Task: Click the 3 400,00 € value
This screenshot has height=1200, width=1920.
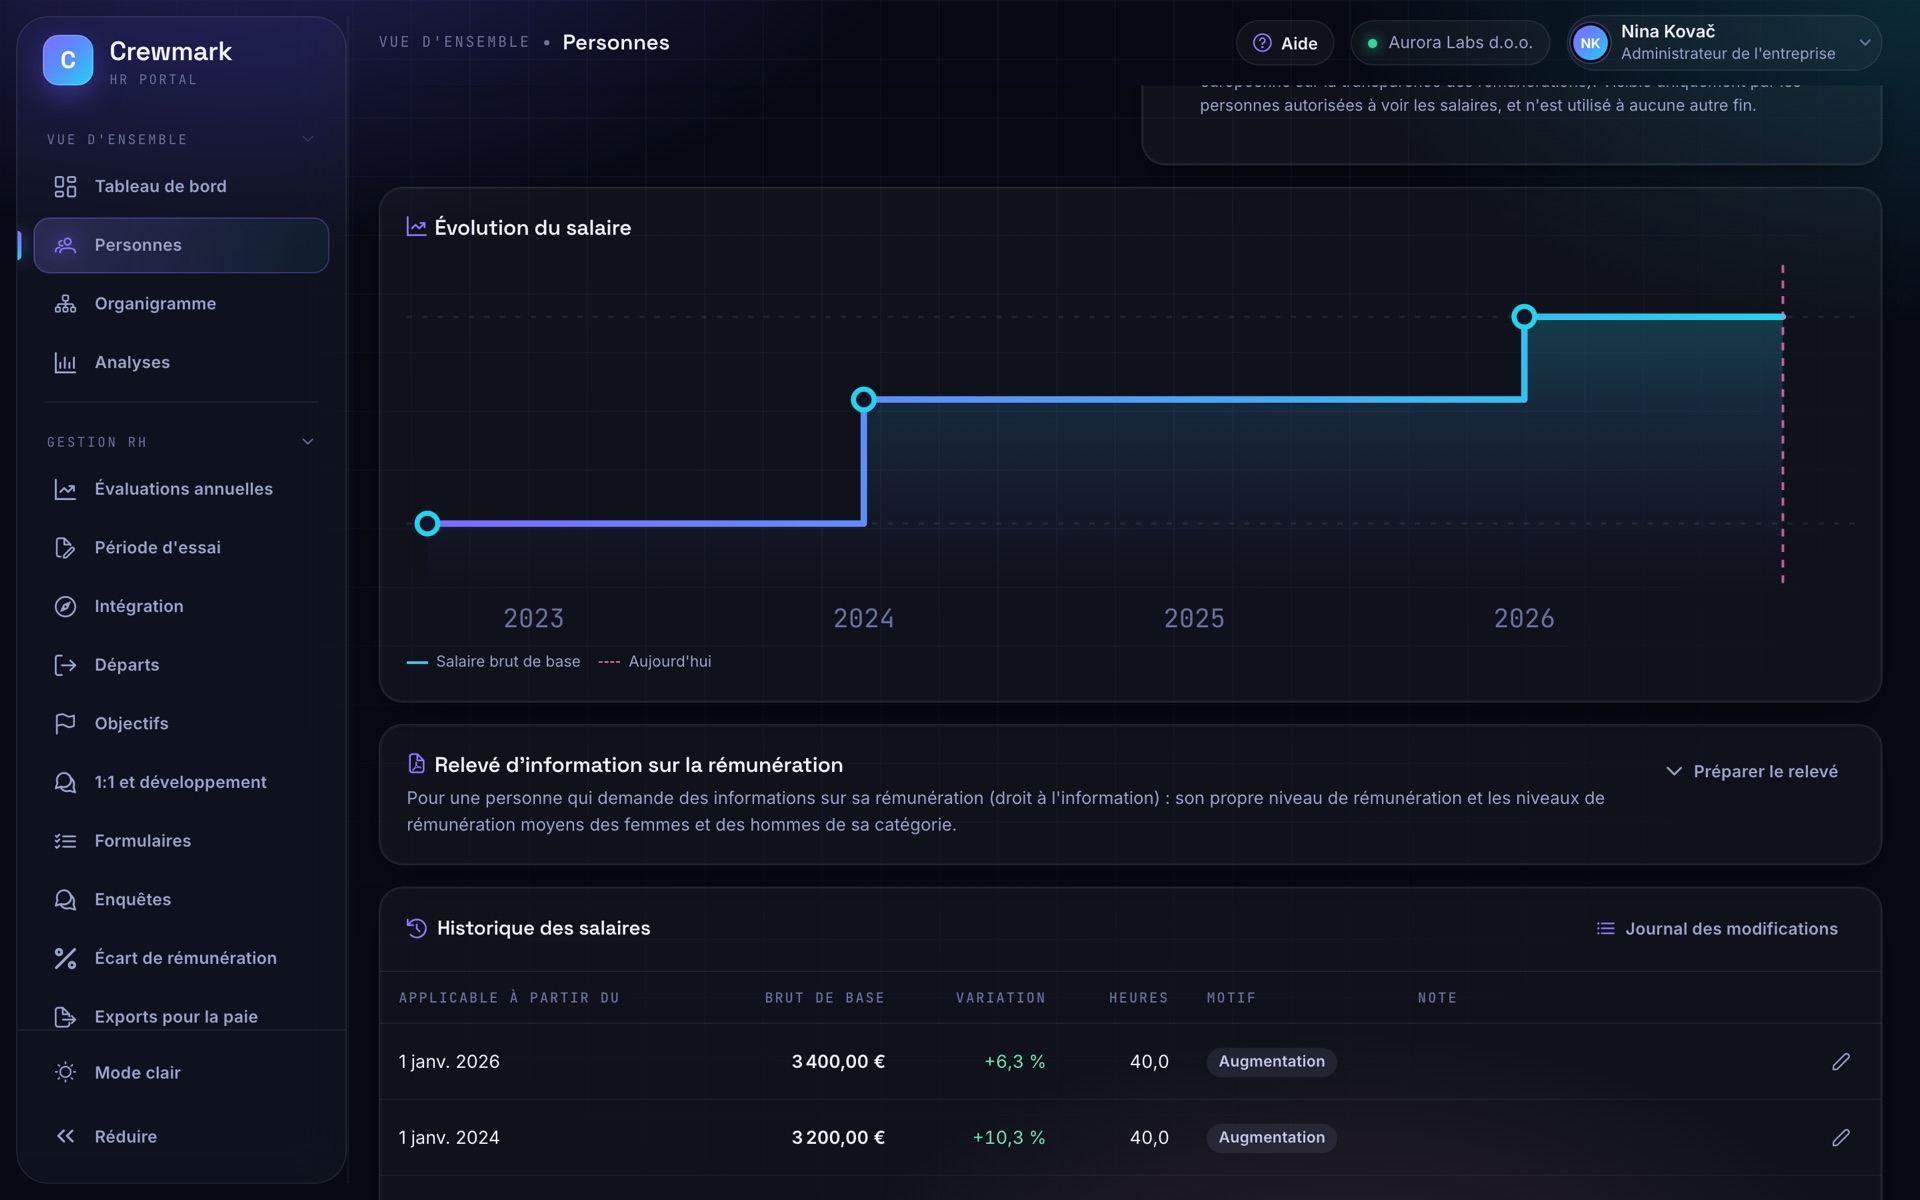Action: [838, 1061]
